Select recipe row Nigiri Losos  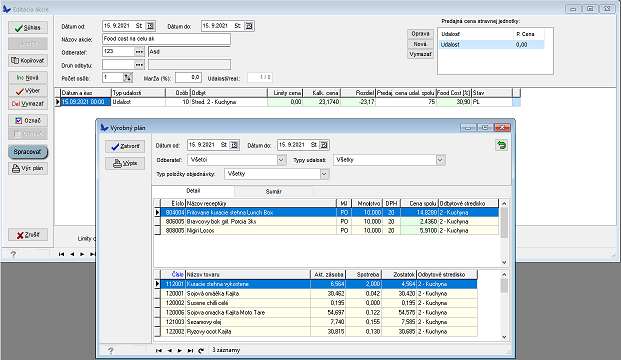326,230
